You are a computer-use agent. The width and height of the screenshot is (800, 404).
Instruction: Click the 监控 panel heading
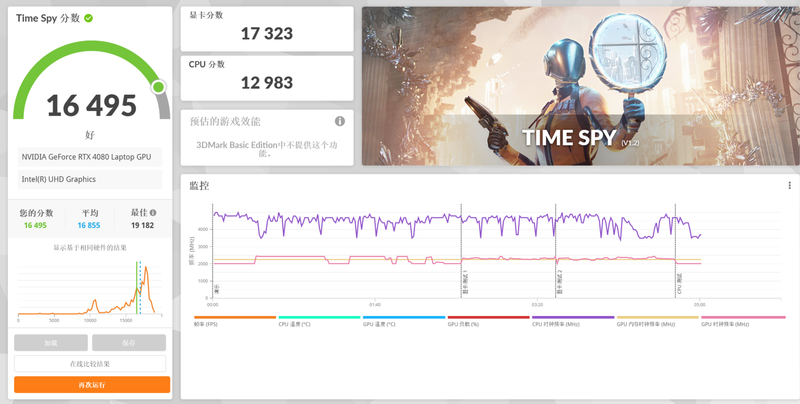click(199, 186)
